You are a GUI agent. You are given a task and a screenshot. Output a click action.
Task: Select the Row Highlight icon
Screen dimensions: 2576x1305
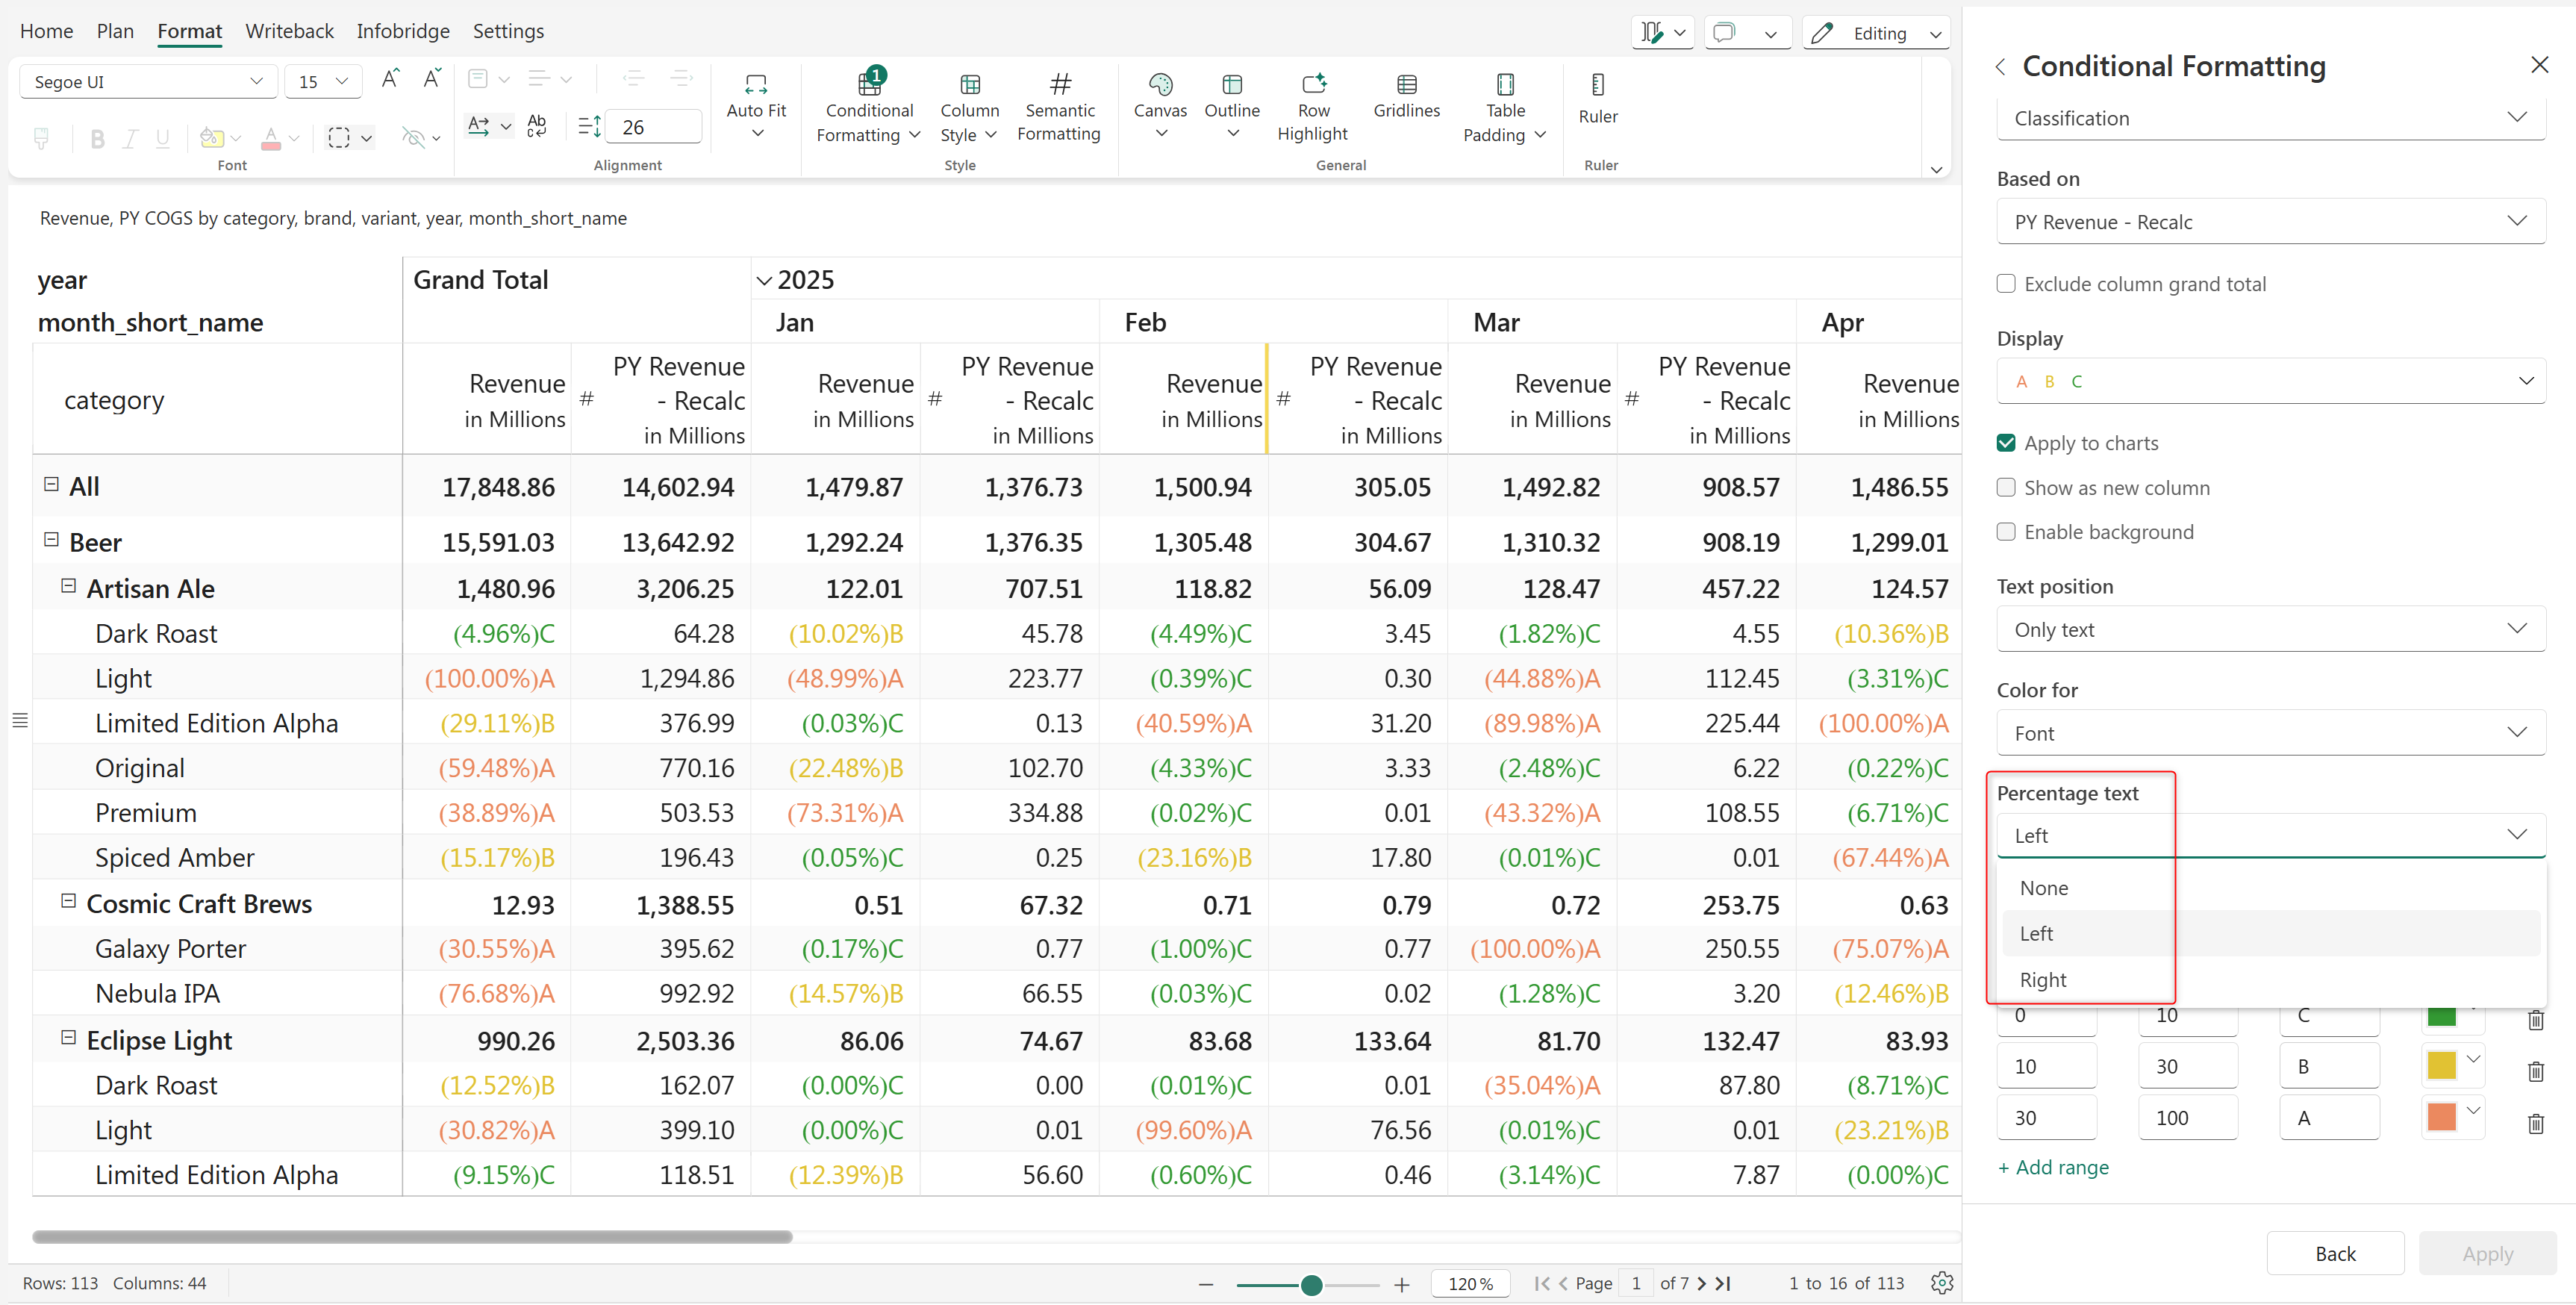(x=1312, y=84)
